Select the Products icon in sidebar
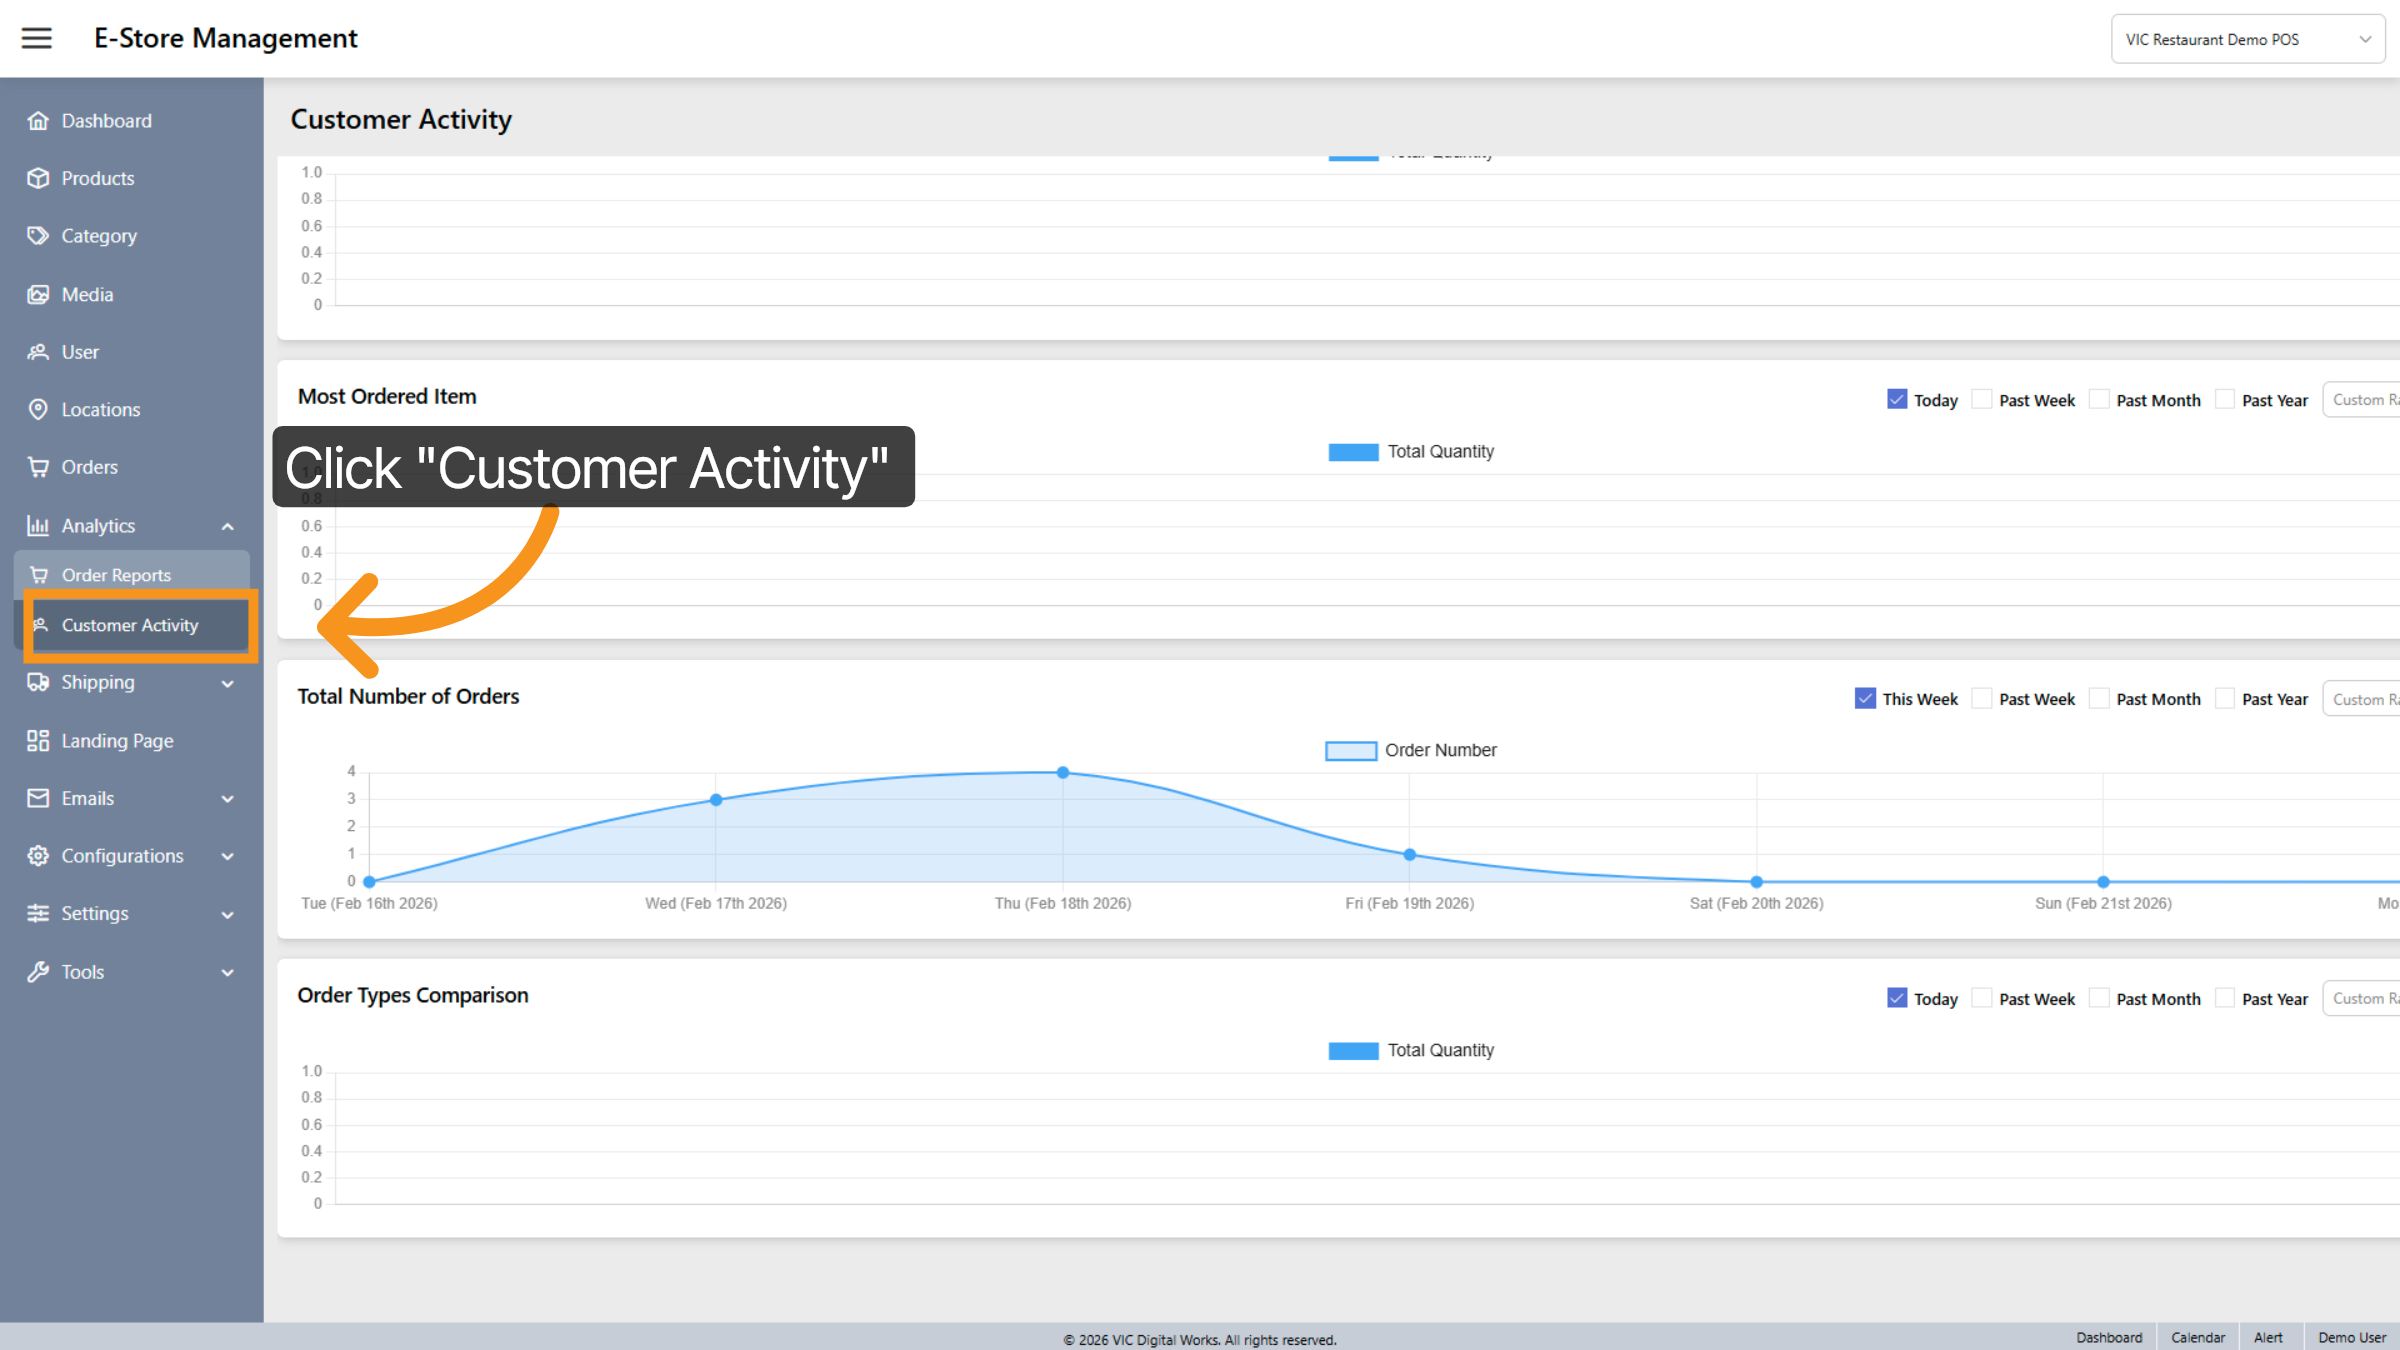The width and height of the screenshot is (2400, 1350). point(38,178)
